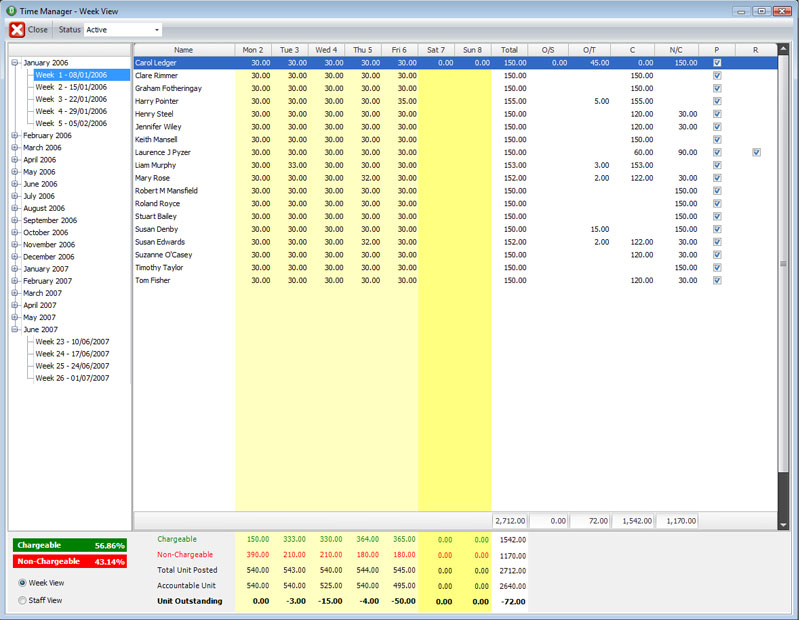The image size is (800, 620).
Task: Click the O/T column header
Action: tap(589, 50)
